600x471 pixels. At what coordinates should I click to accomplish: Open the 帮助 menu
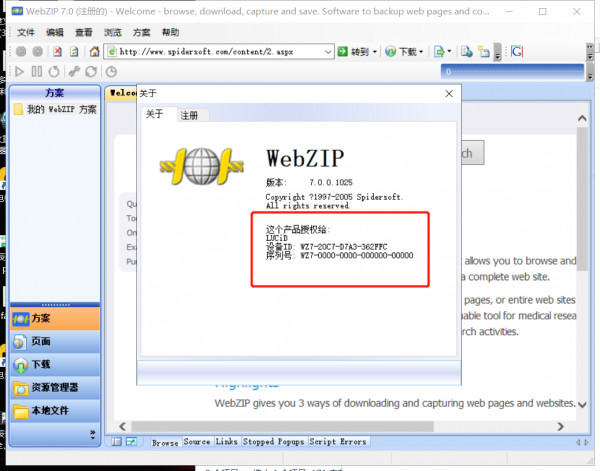point(170,33)
